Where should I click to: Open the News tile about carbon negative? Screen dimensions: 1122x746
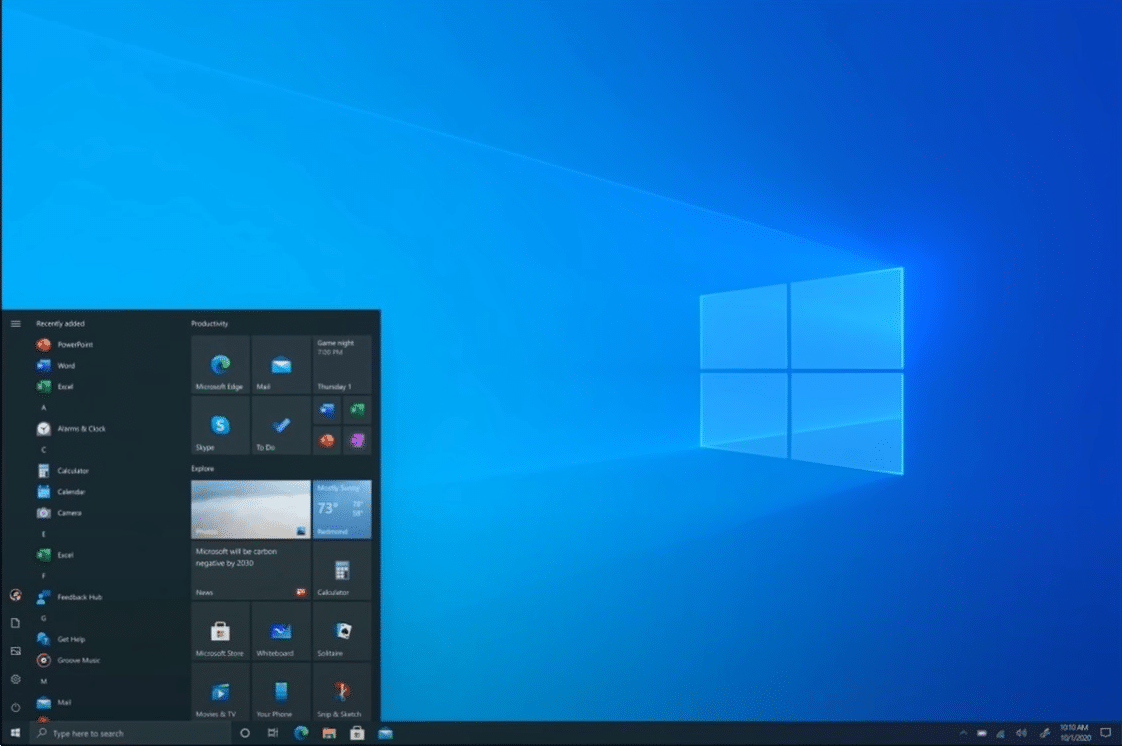click(250, 571)
